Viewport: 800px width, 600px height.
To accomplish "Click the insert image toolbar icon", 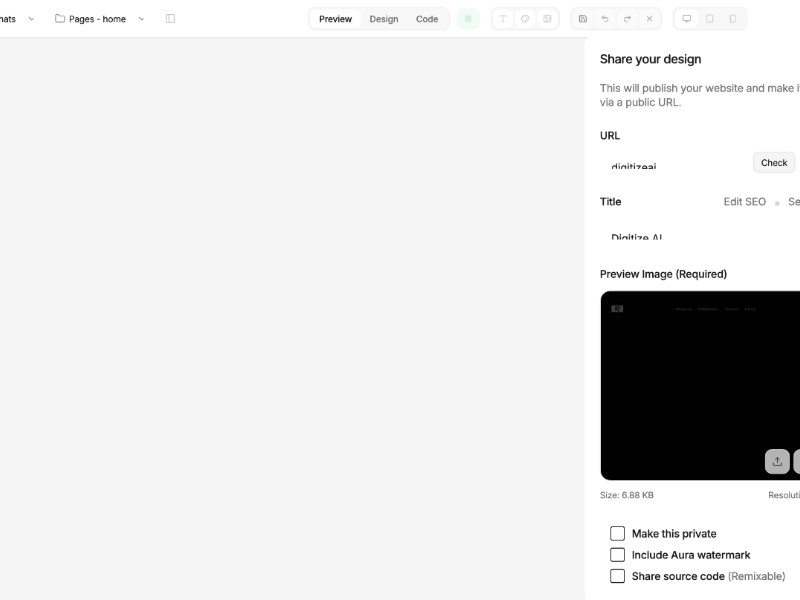I will point(547,18).
